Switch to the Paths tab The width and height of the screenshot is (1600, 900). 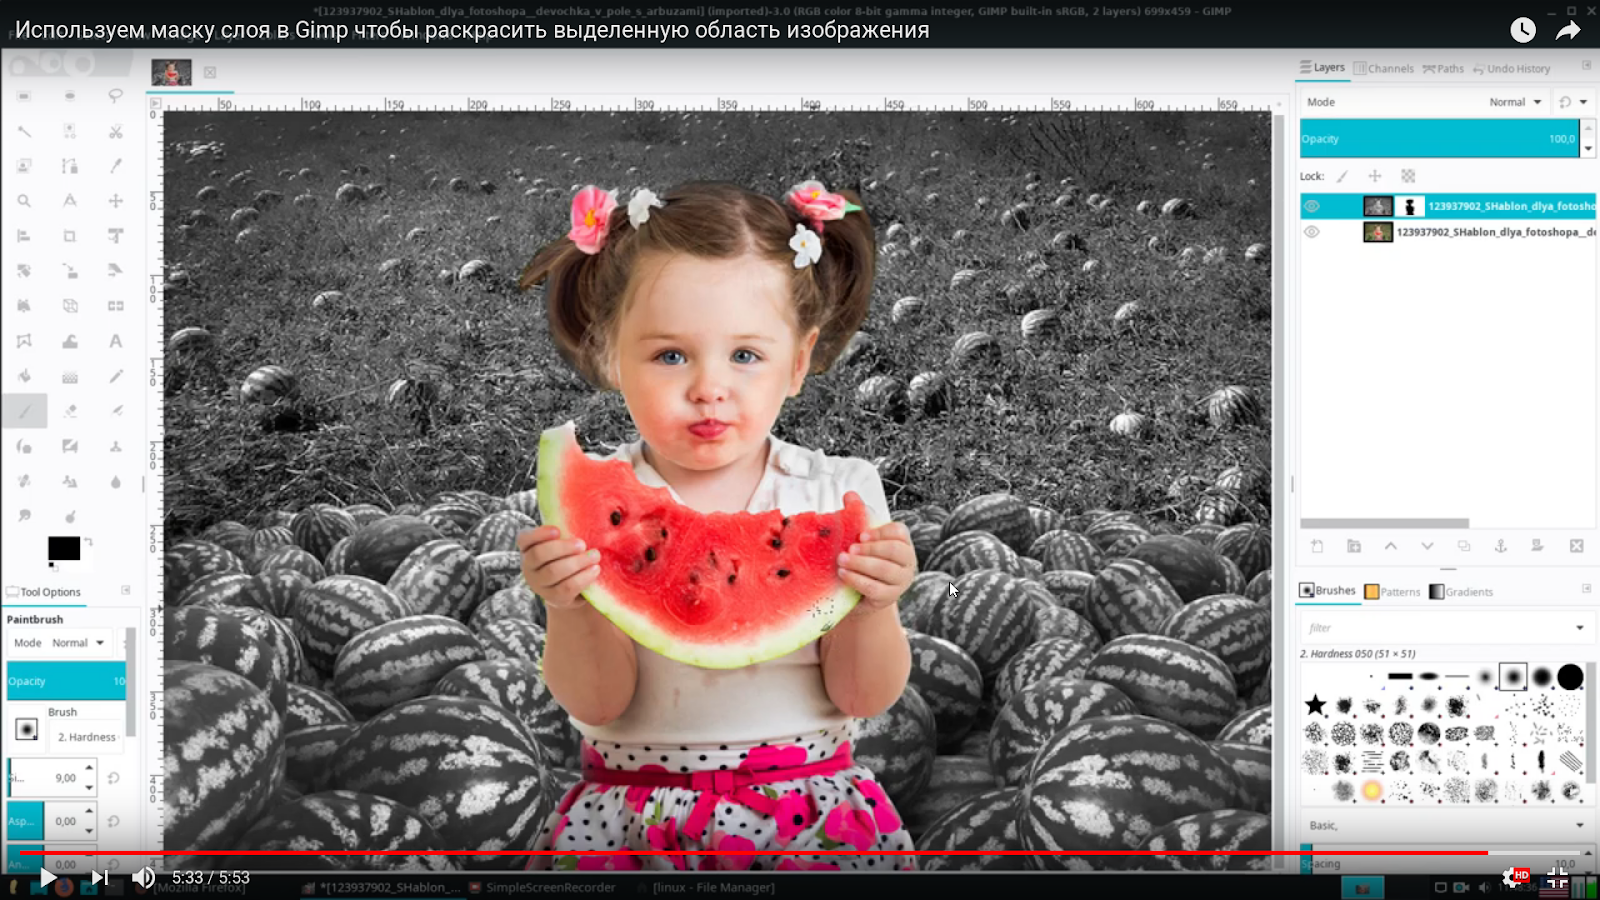click(1443, 69)
